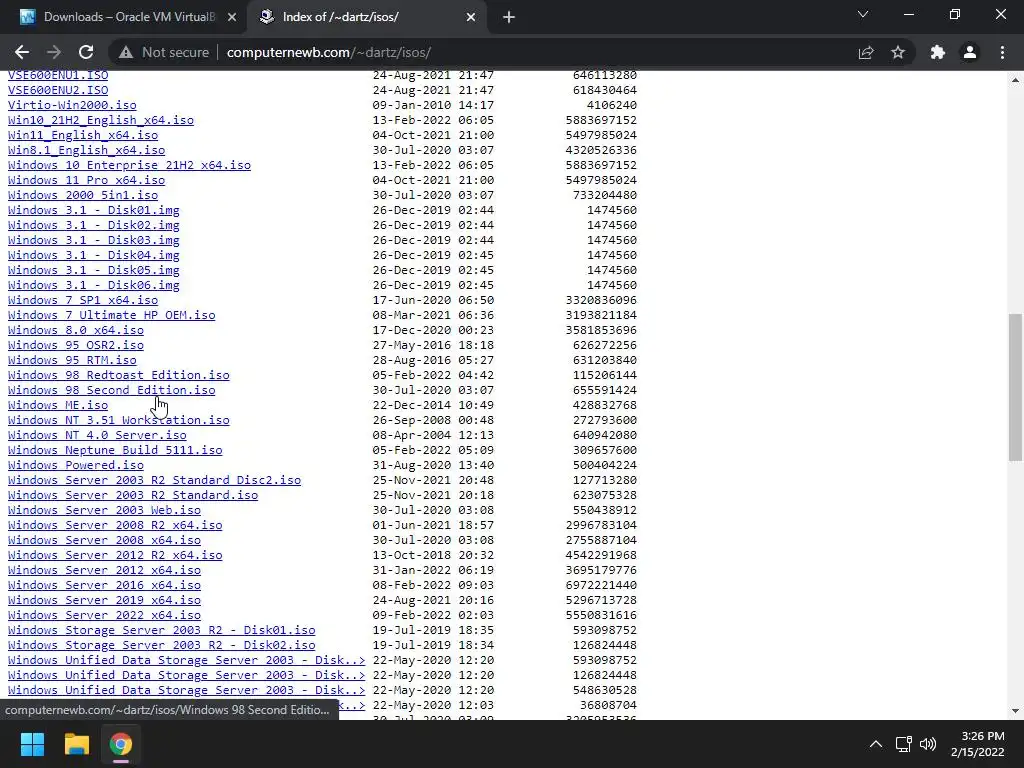
Task: Select the 5883697152 size for Win10_21H2_English_x64.iso
Action: point(601,120)
